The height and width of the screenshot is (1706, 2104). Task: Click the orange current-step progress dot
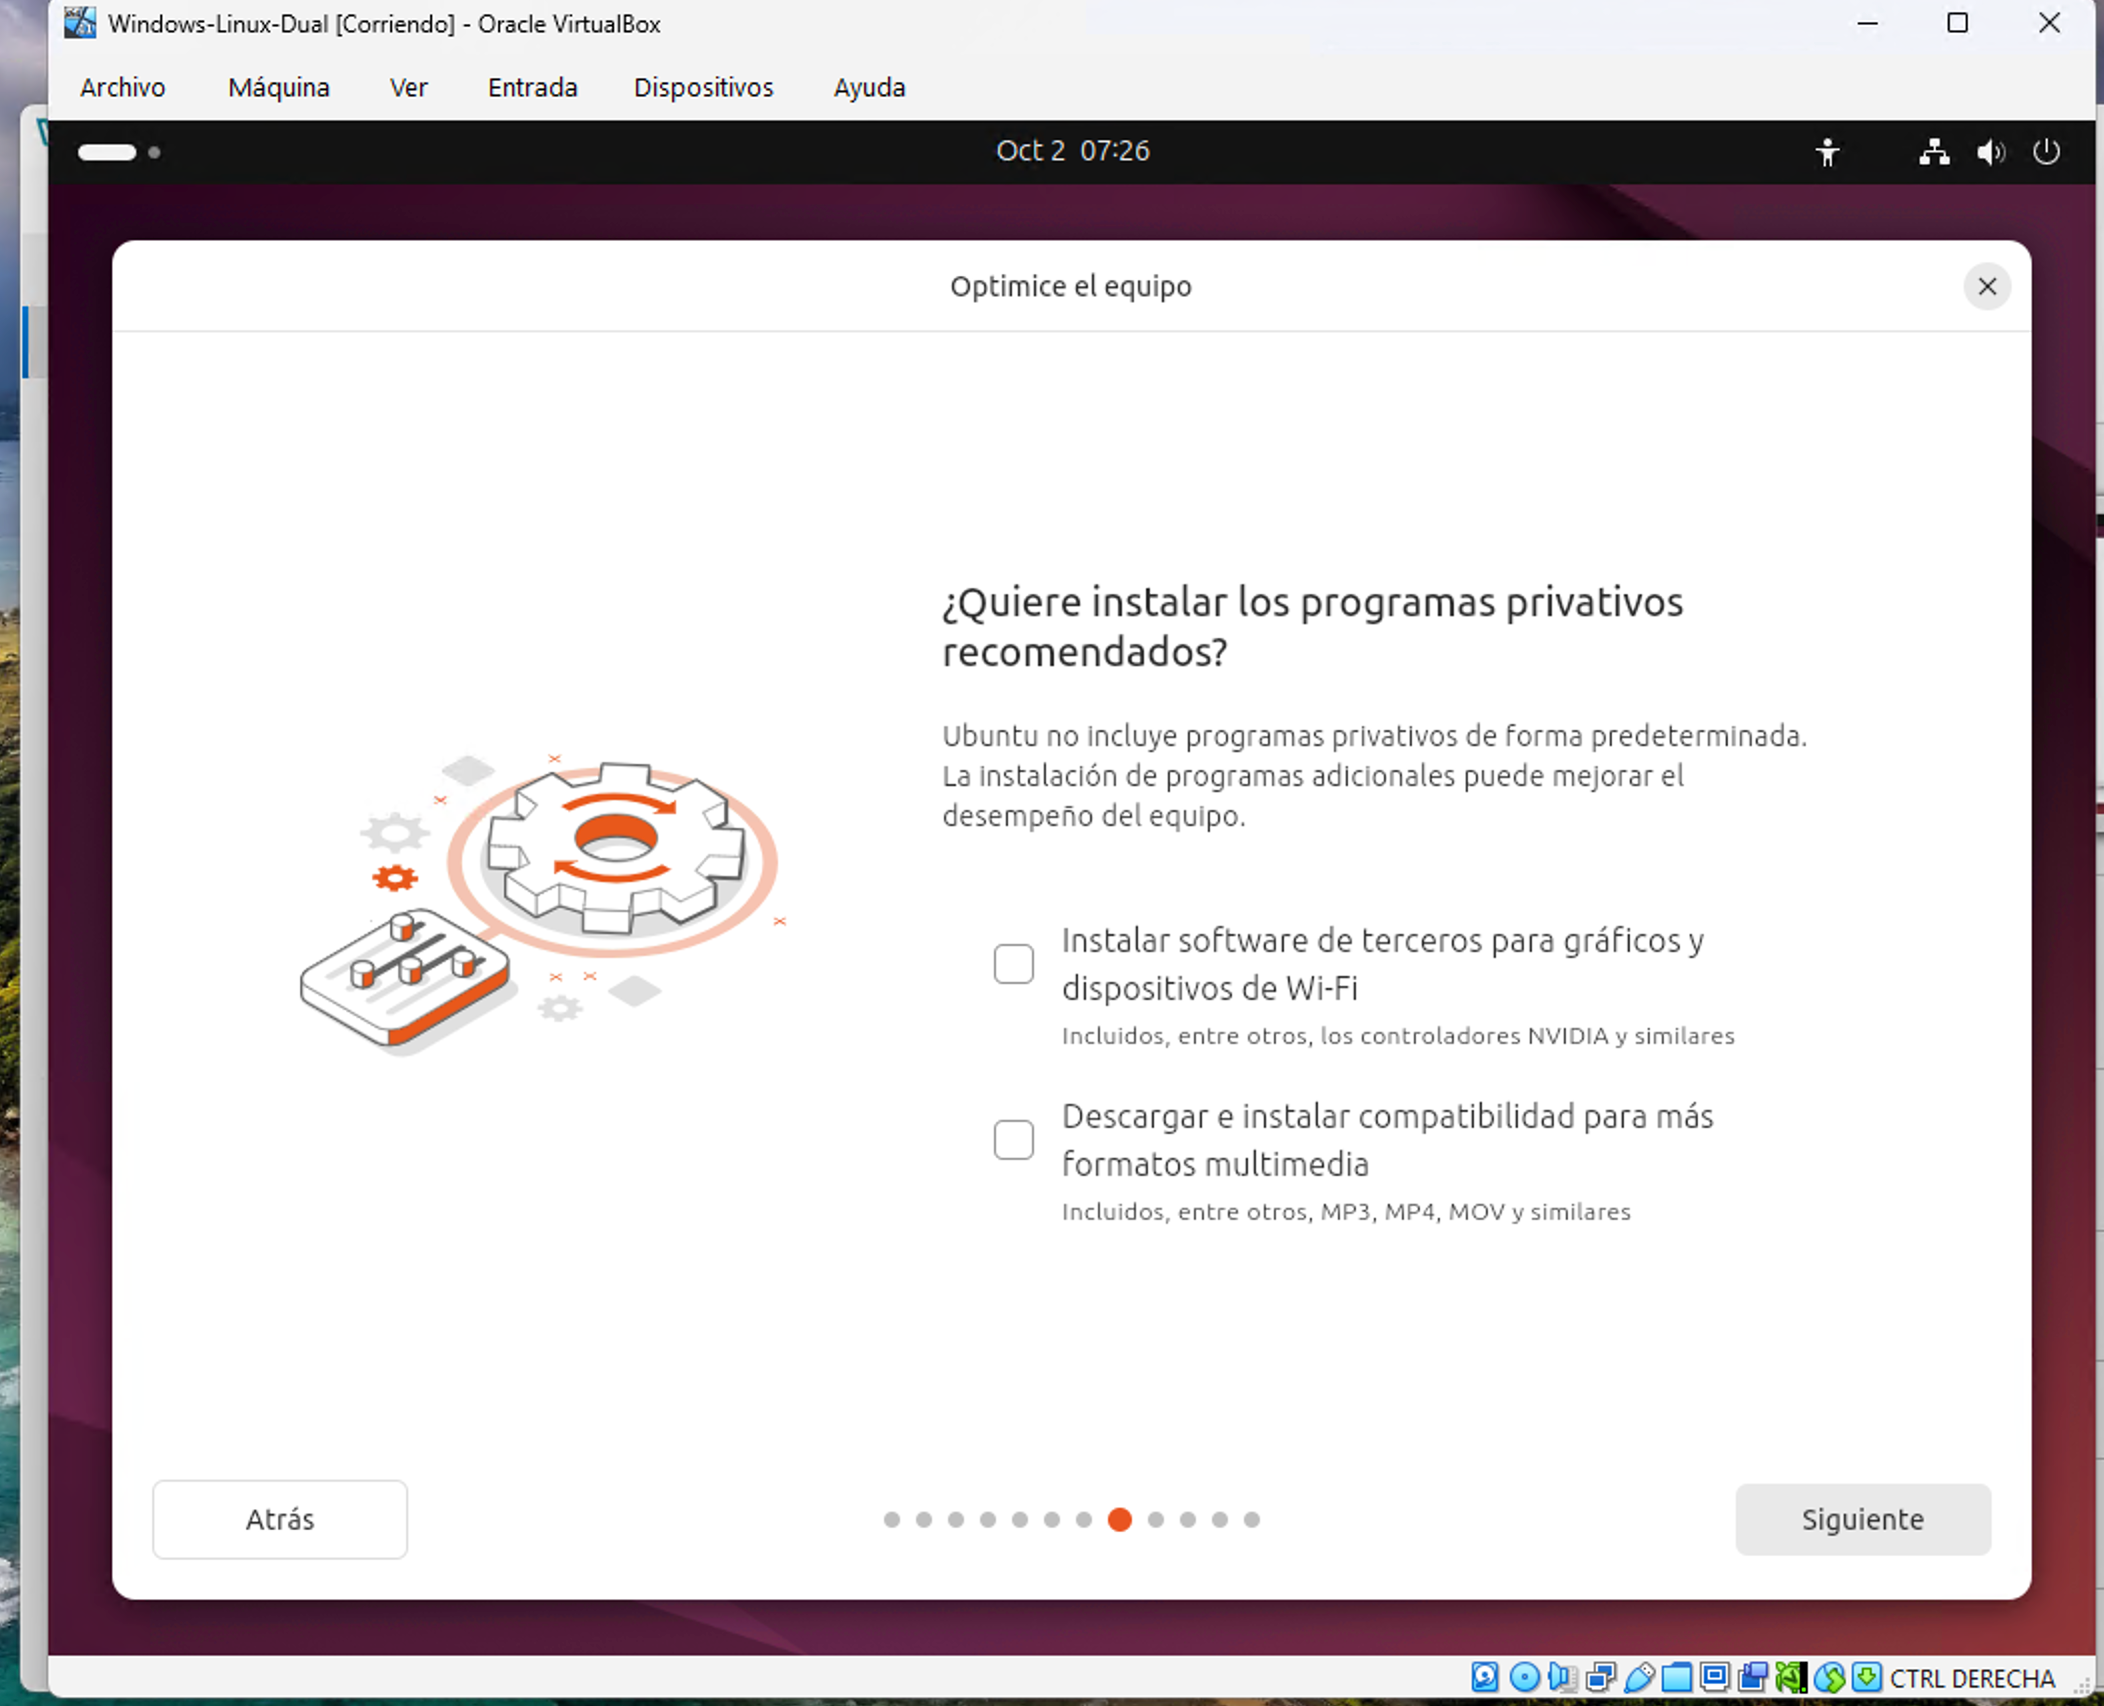point(1119,1519)
